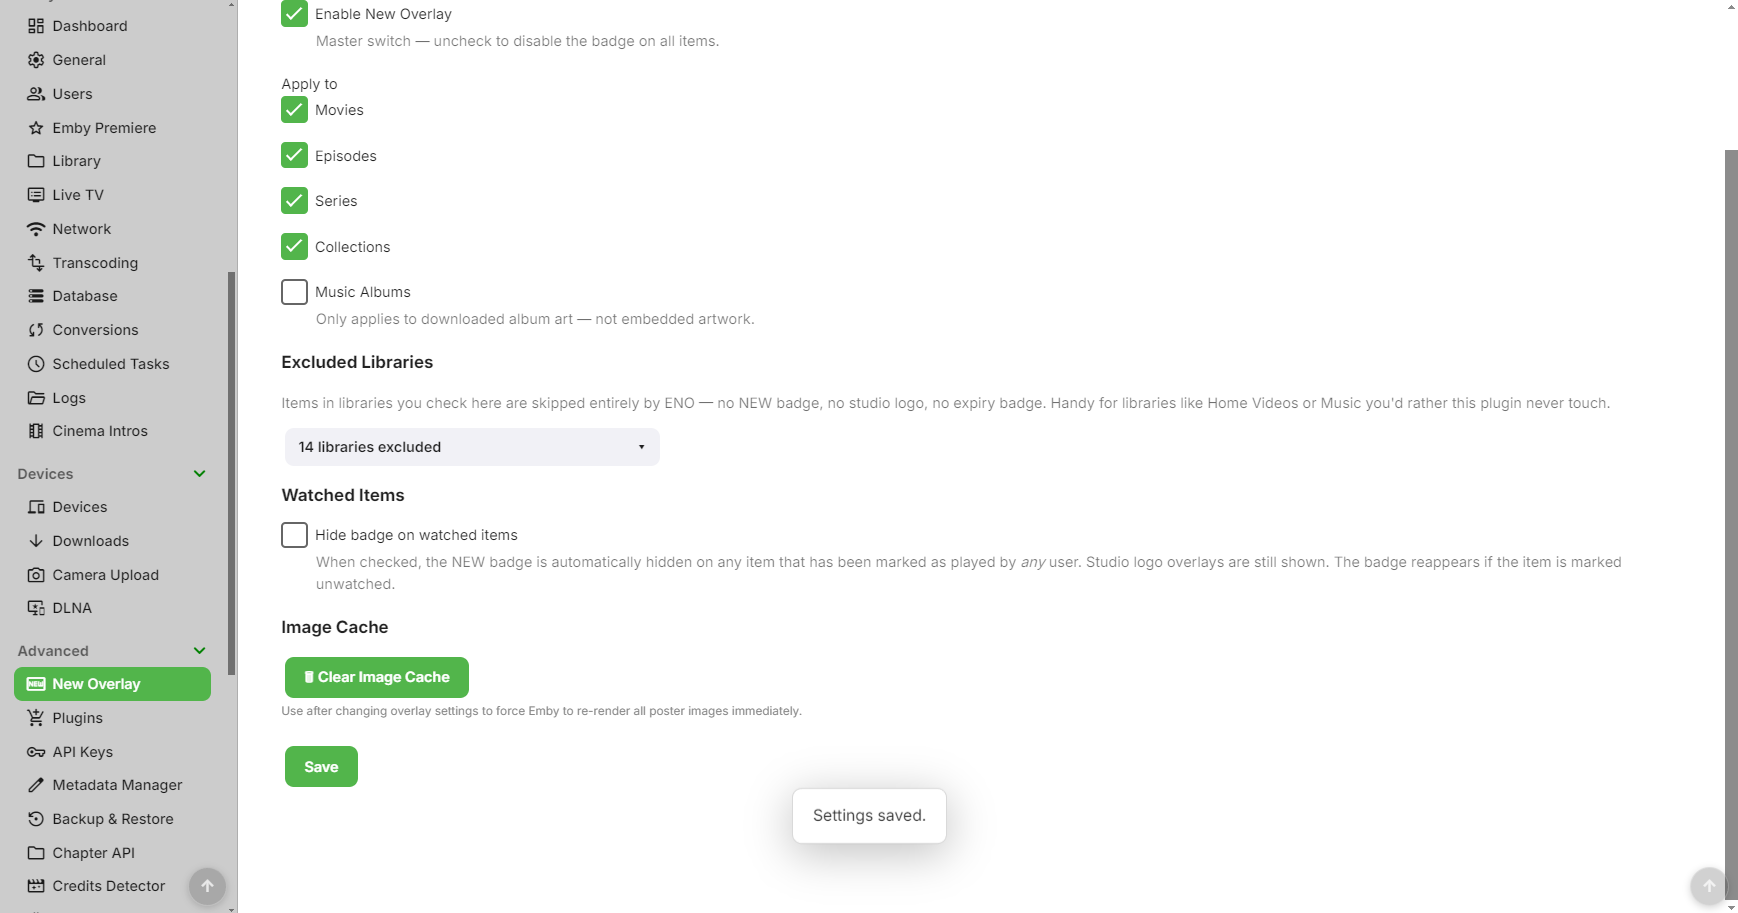Check Hide badge on watched items
1738x913 pixels.
click(x=294, y=535)
